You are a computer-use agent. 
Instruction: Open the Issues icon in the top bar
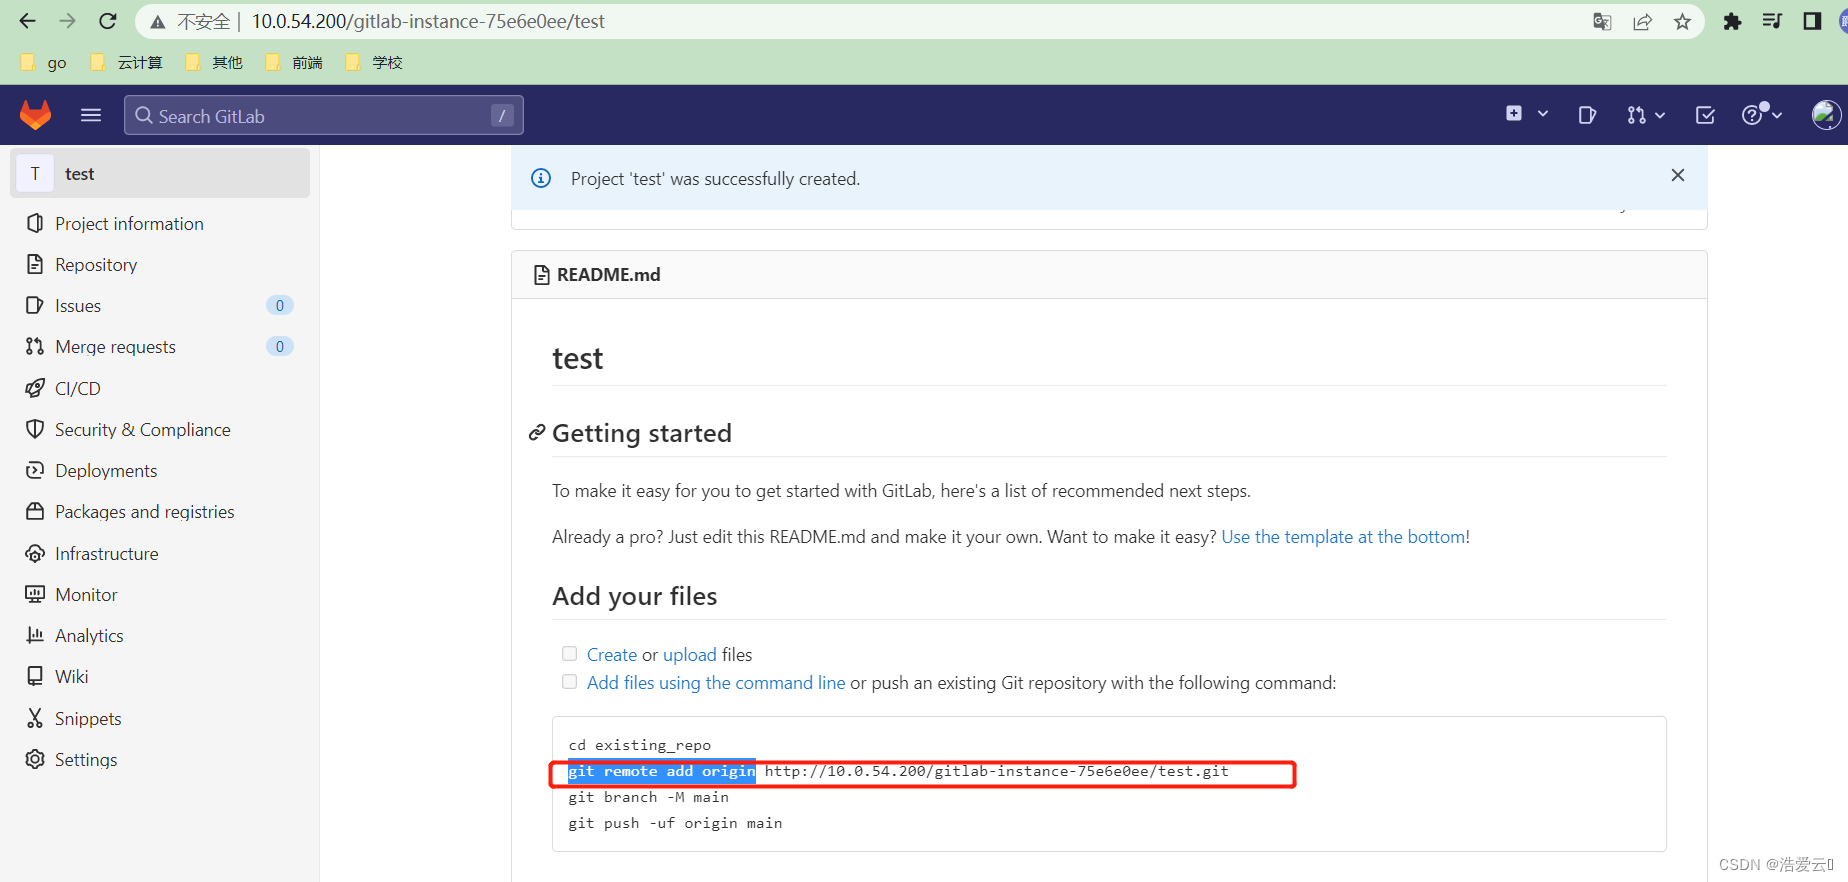click(x=1587, y=115)
